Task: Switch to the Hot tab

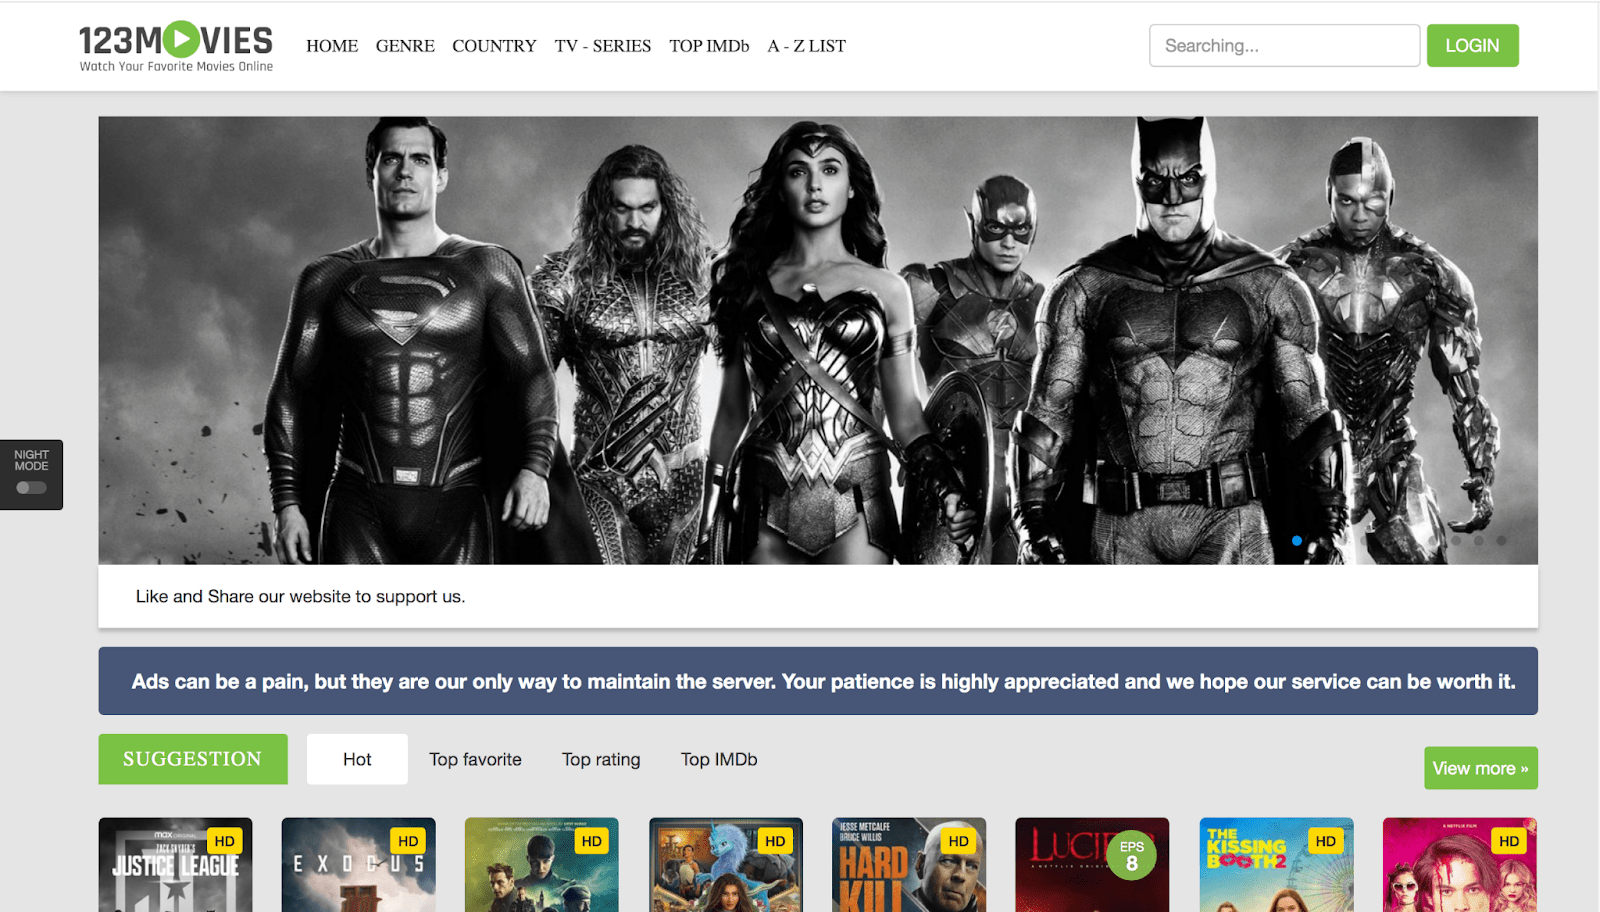Action: pyautogui.click(x=357, y=759)
